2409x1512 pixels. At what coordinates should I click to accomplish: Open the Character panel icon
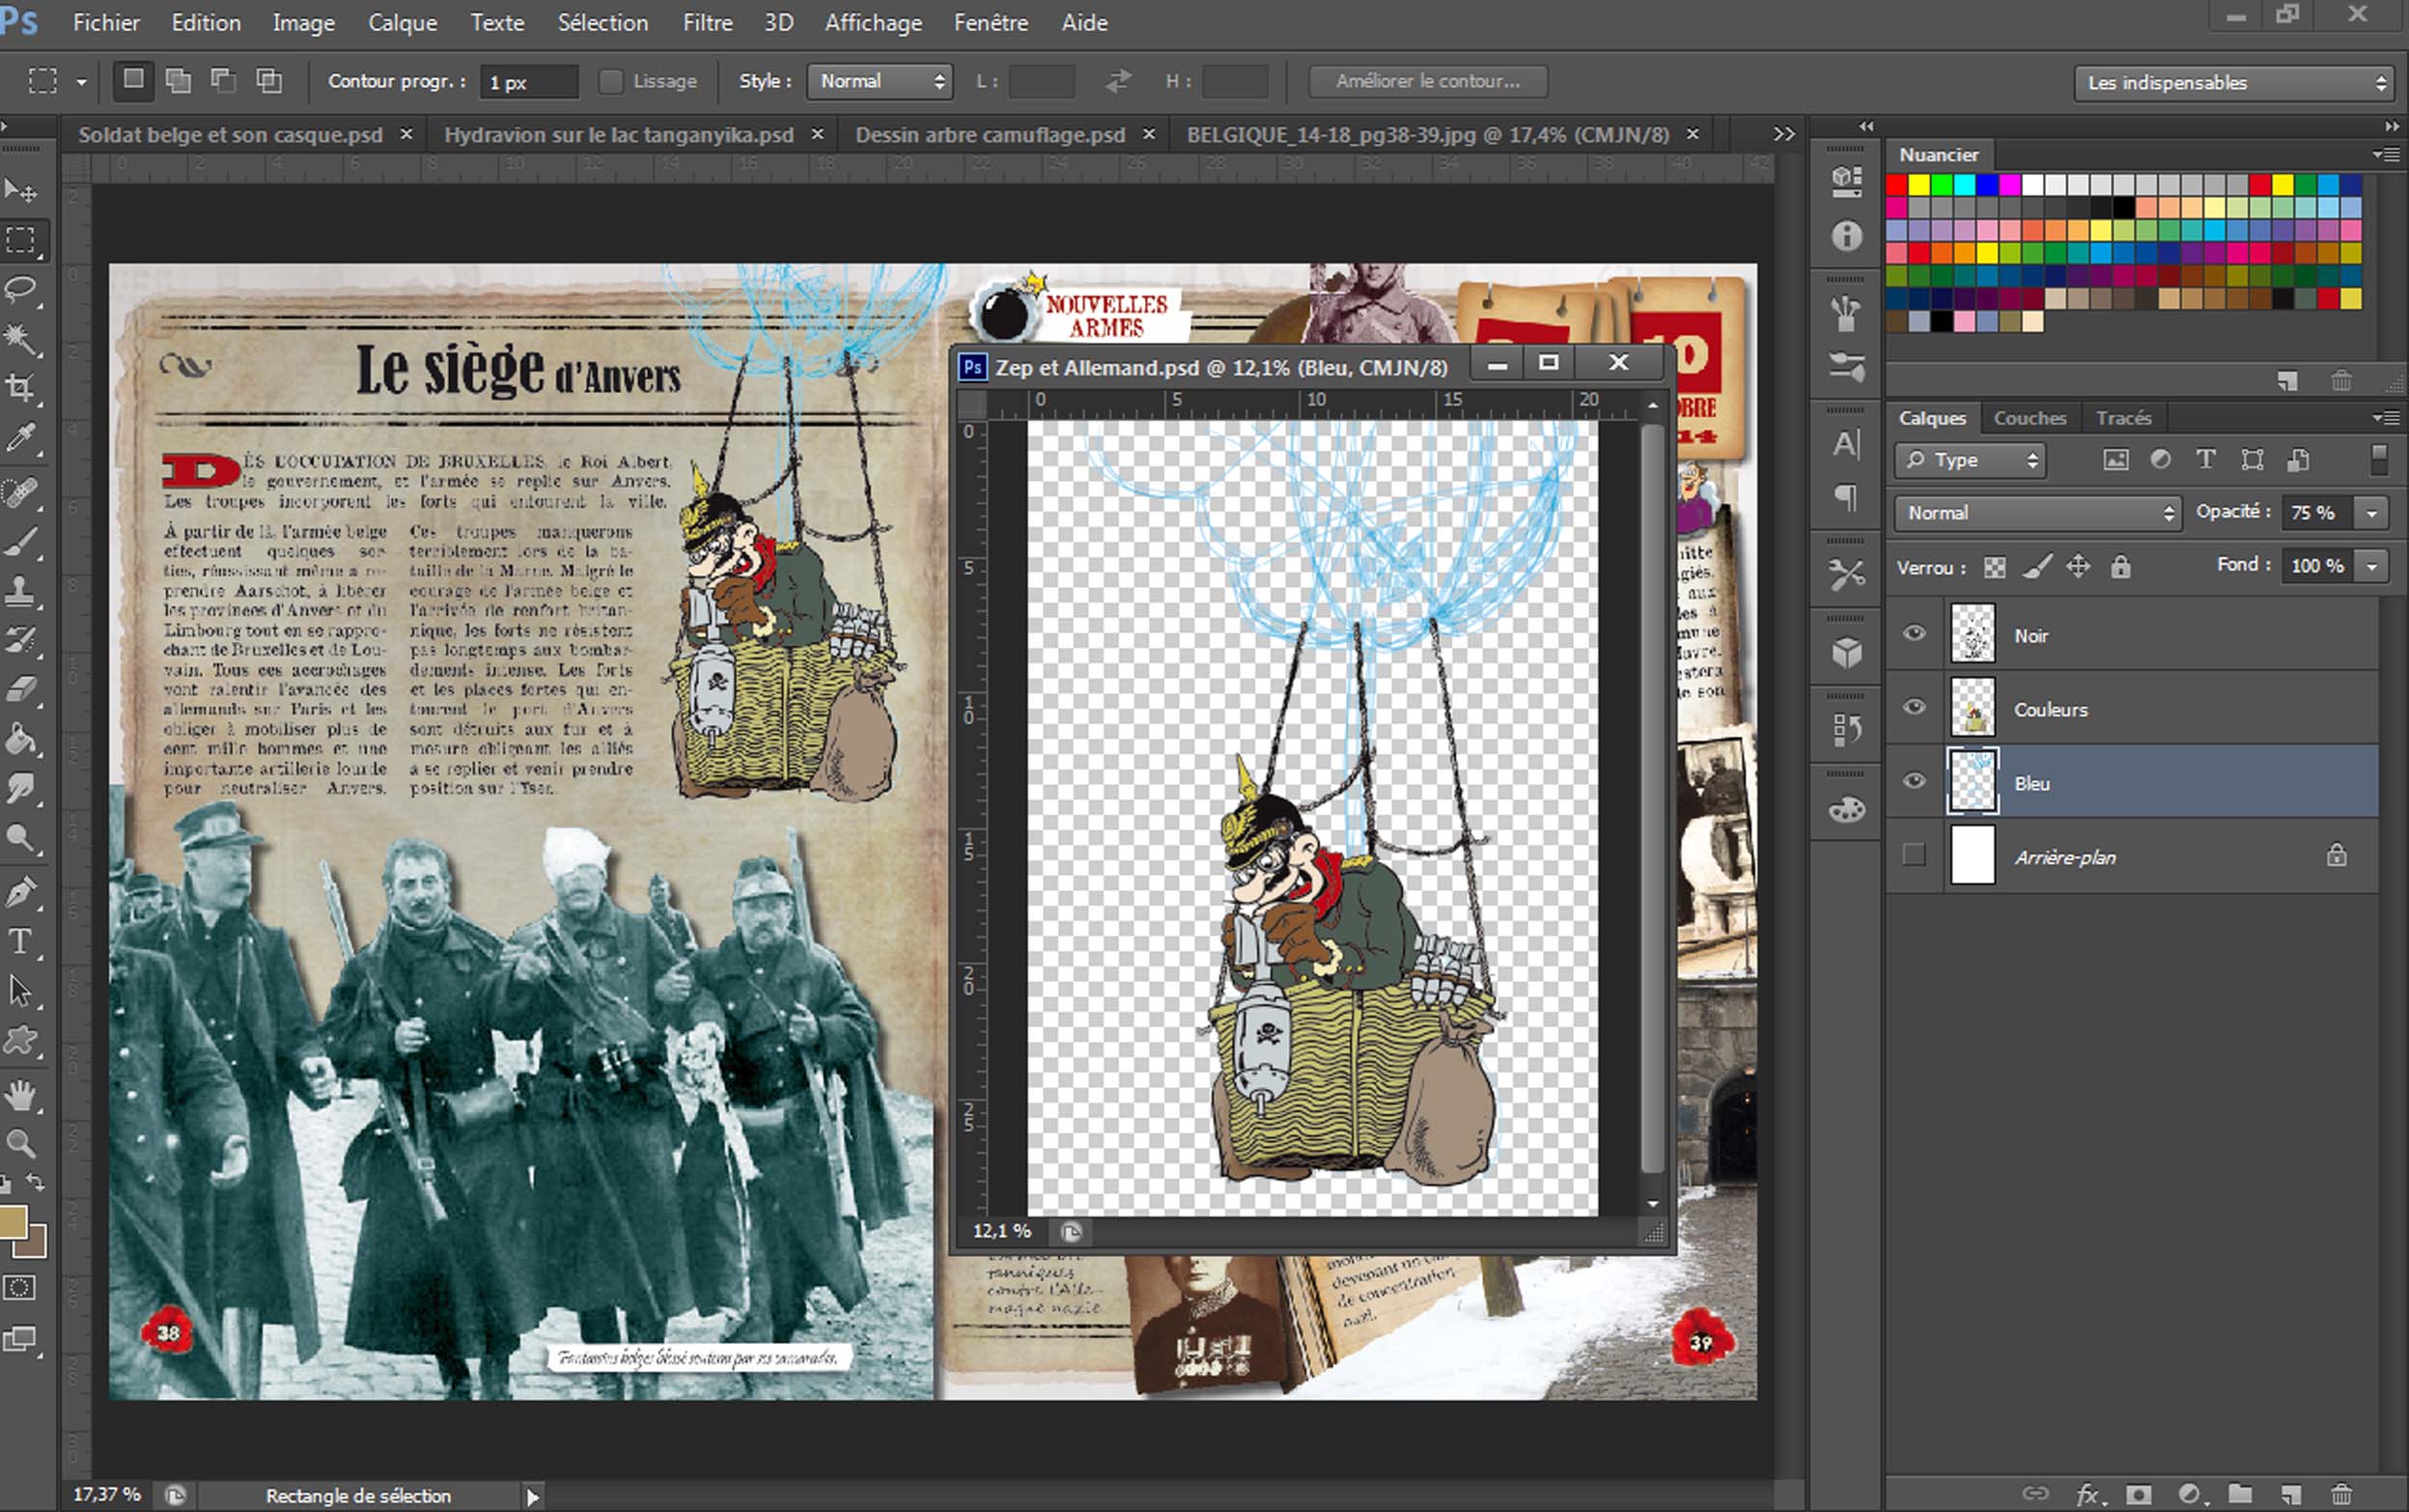(1846, 443)
